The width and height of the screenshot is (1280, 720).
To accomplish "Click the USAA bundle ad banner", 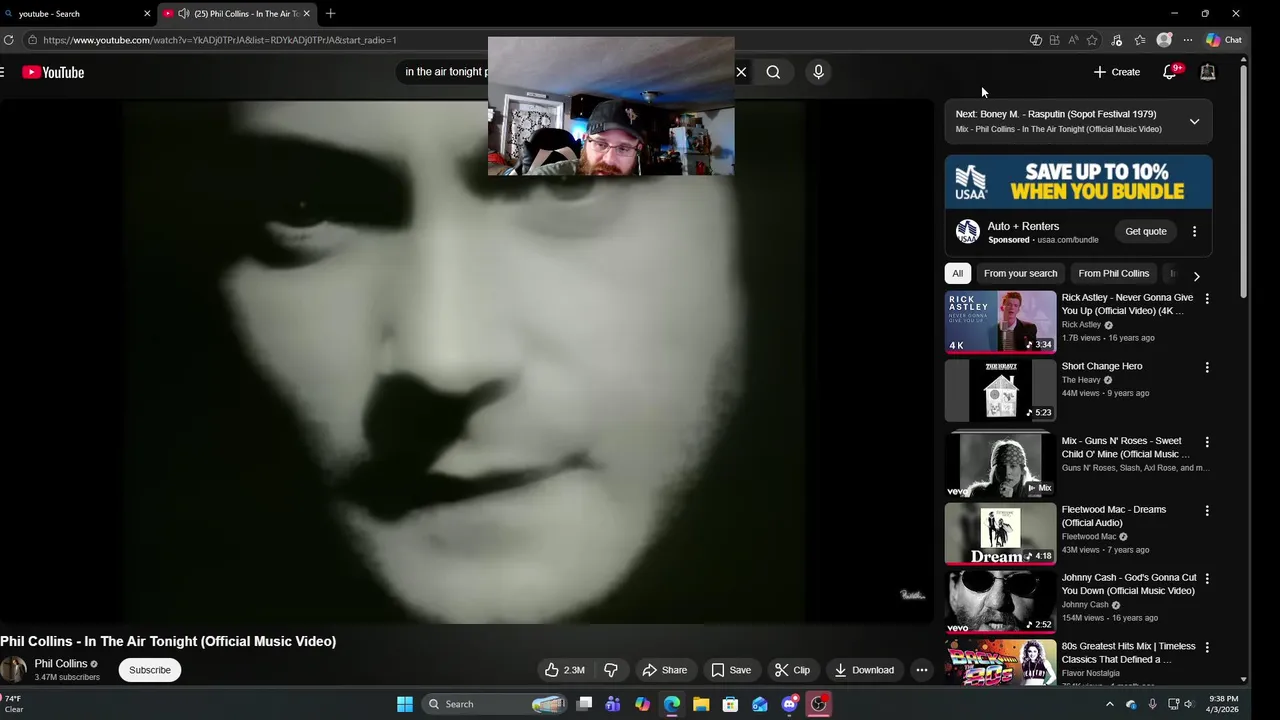I will click(x=1078, y=182).
